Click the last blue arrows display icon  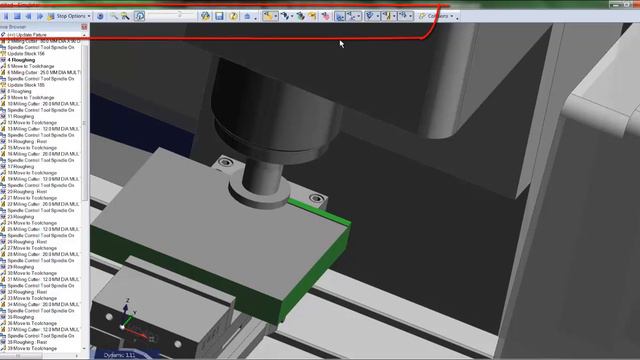click(403, 16)
